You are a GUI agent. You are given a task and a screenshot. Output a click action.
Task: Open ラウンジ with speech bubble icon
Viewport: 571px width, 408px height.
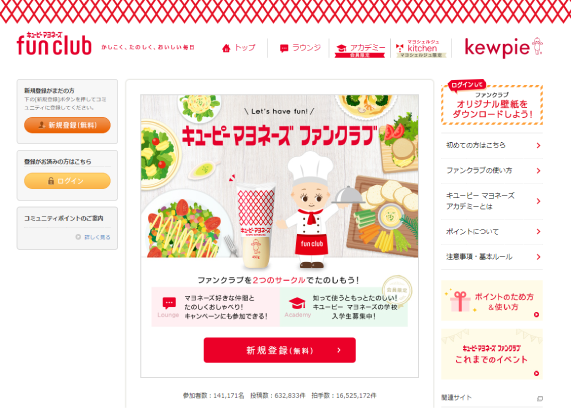(x=300, y=48)
